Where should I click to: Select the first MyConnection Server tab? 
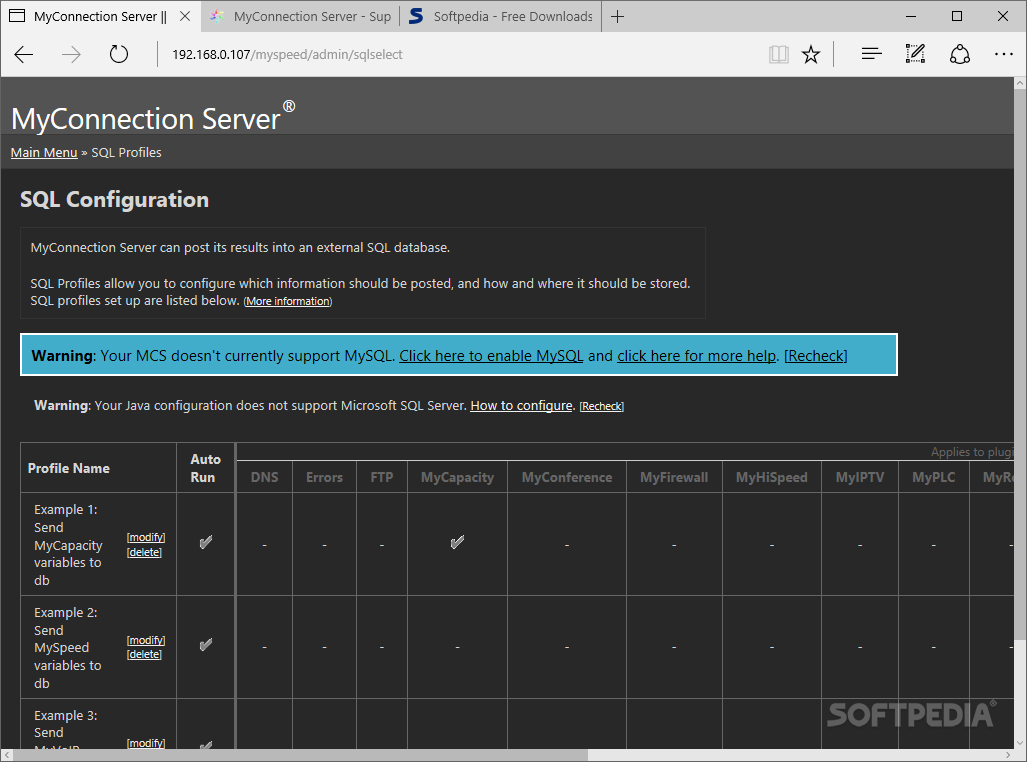click(x=101, y=16)
